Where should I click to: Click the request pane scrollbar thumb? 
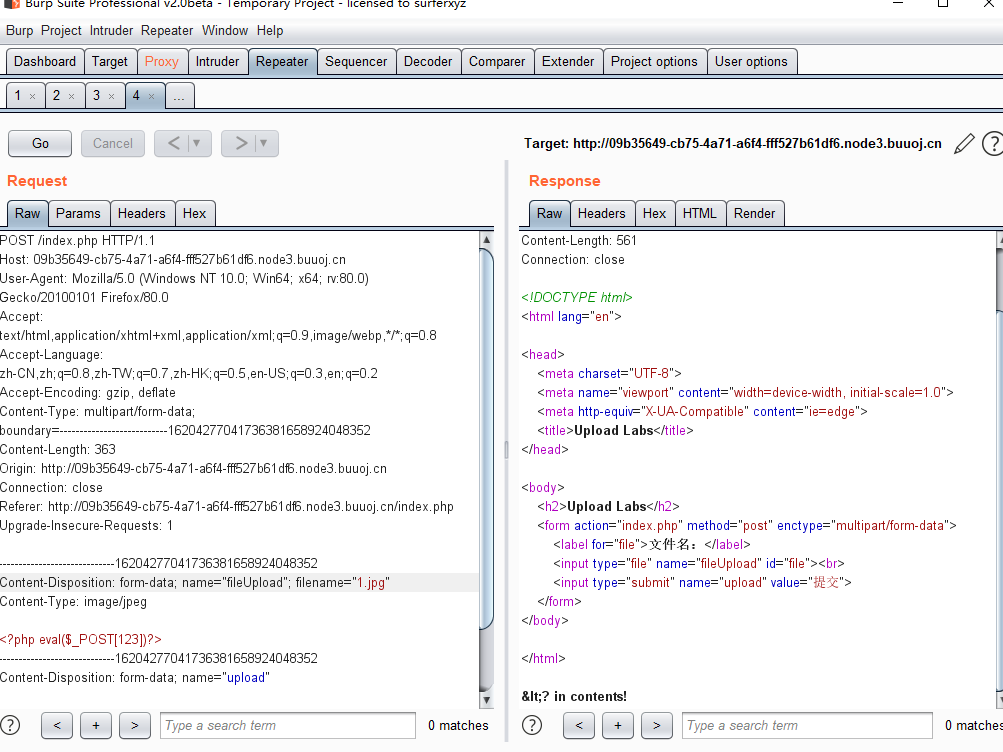[486, 440]
